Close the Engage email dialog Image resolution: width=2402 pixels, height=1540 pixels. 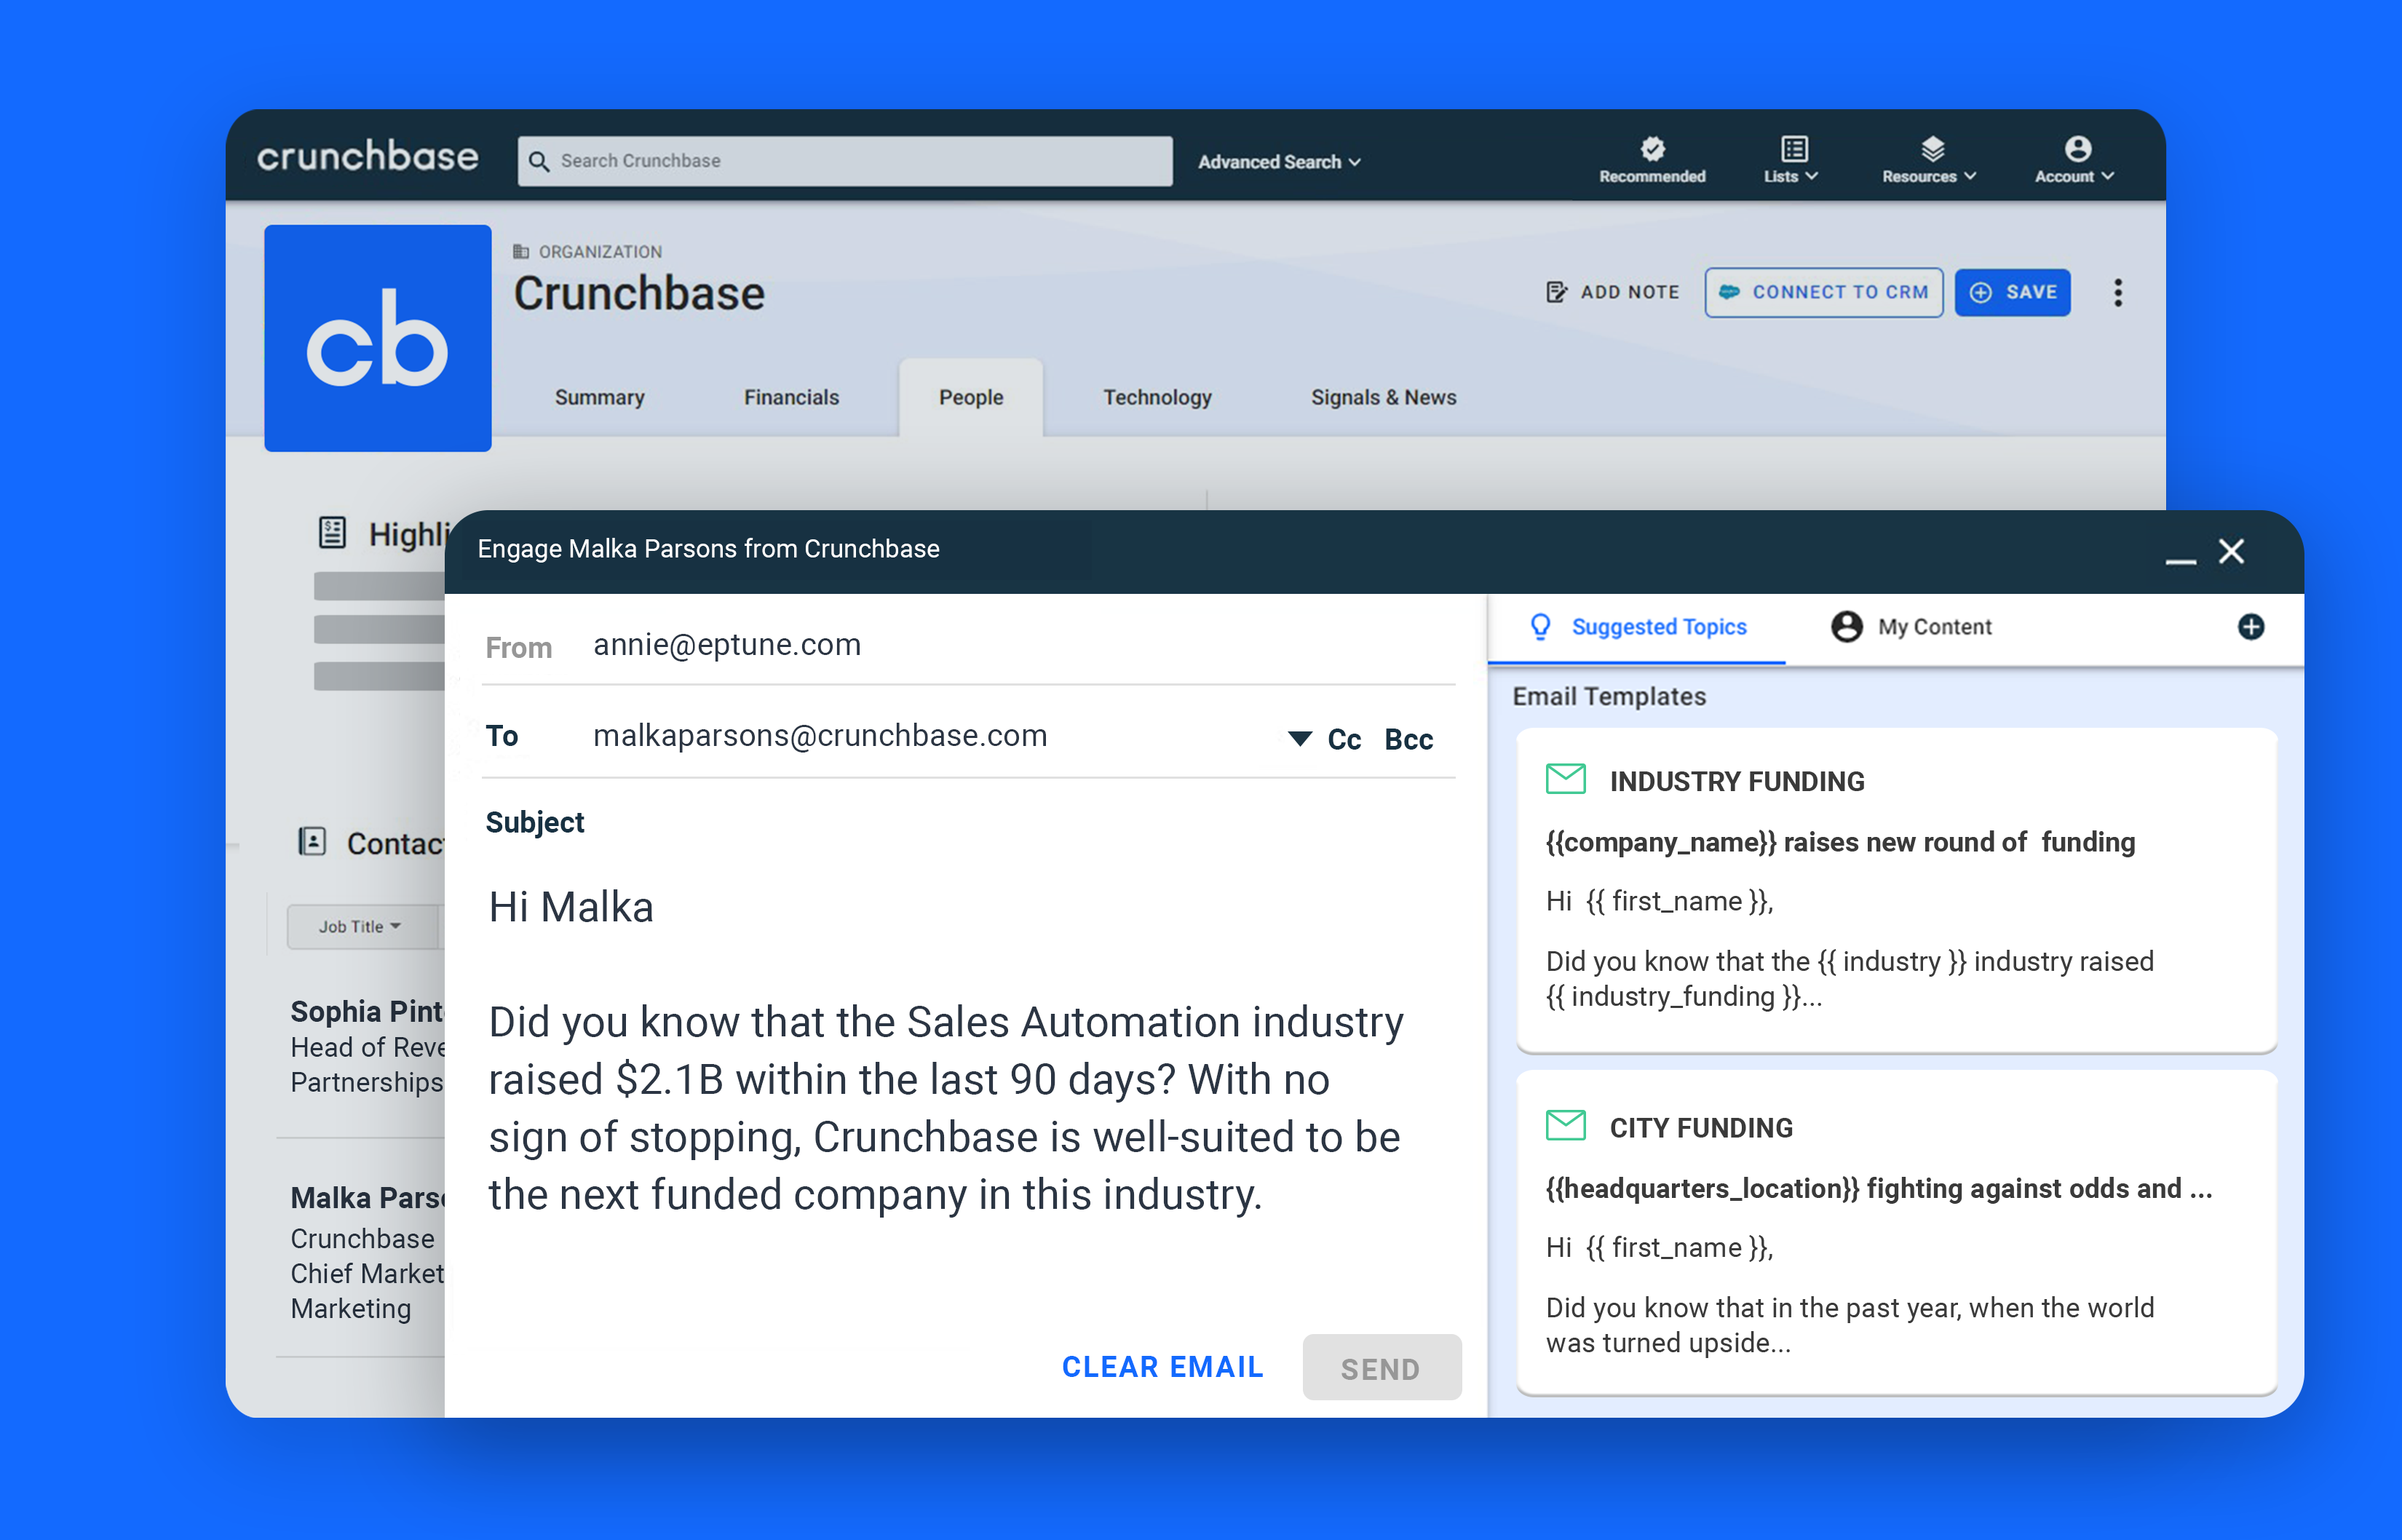click(x=2232, y=551)
